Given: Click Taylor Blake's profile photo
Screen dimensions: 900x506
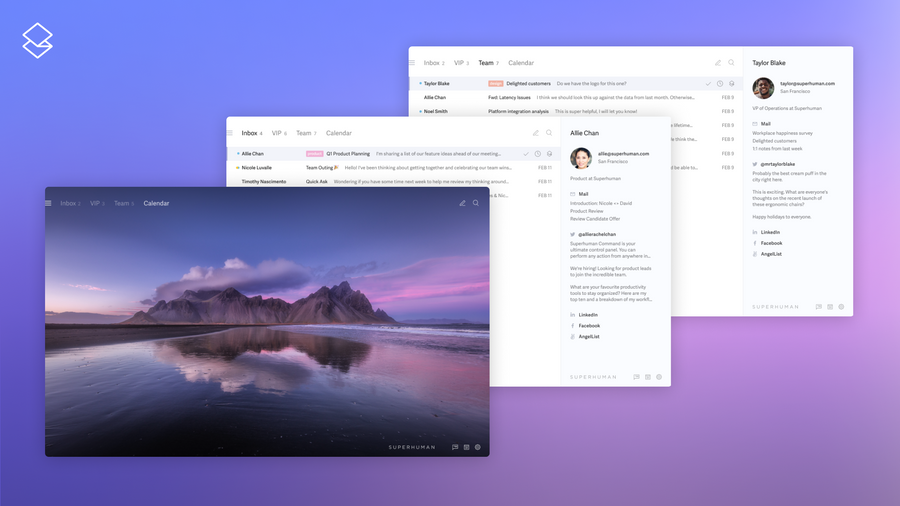Looking at the screenshot, I should coord(763,88).
